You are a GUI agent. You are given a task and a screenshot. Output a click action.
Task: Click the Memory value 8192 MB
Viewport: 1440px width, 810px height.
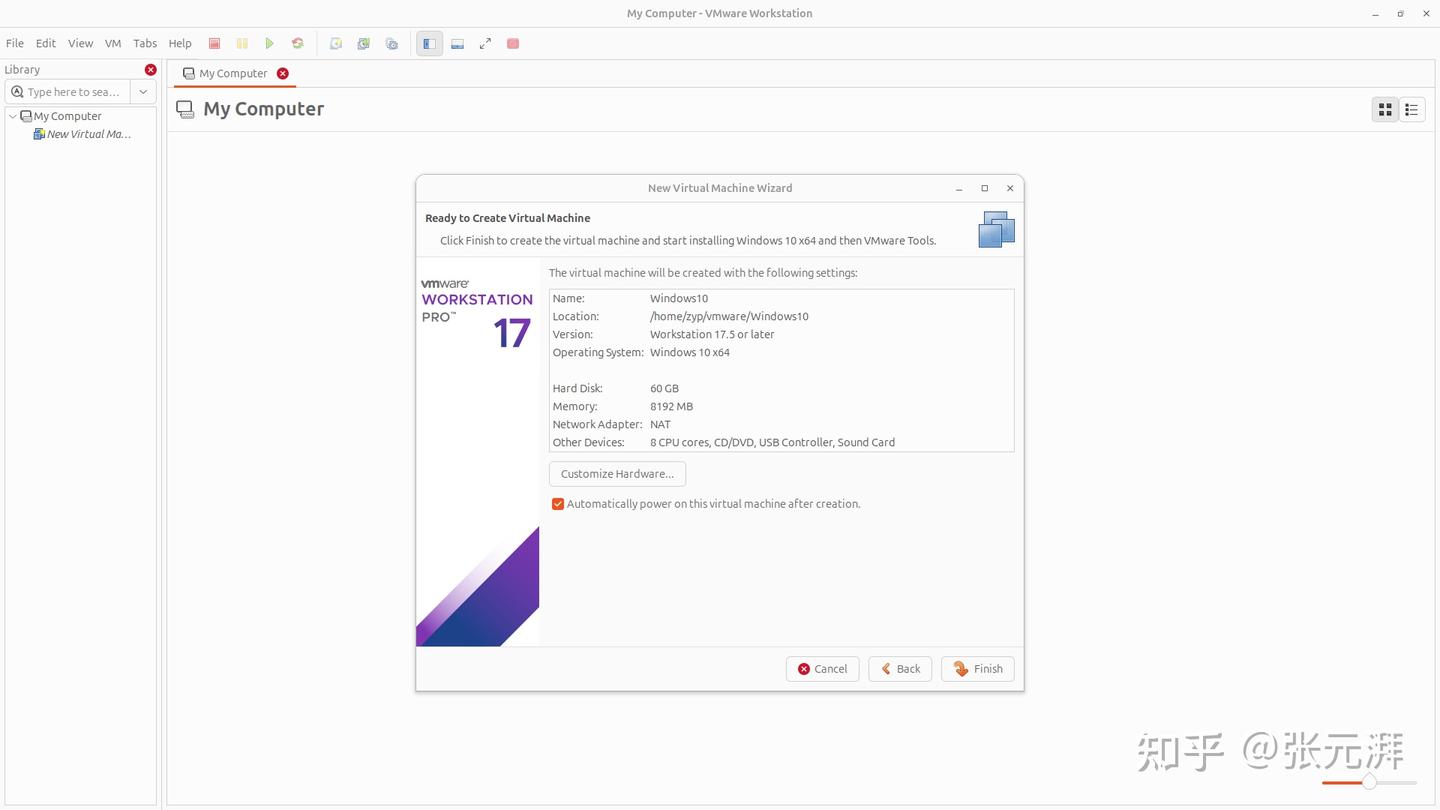coord(671,406)
